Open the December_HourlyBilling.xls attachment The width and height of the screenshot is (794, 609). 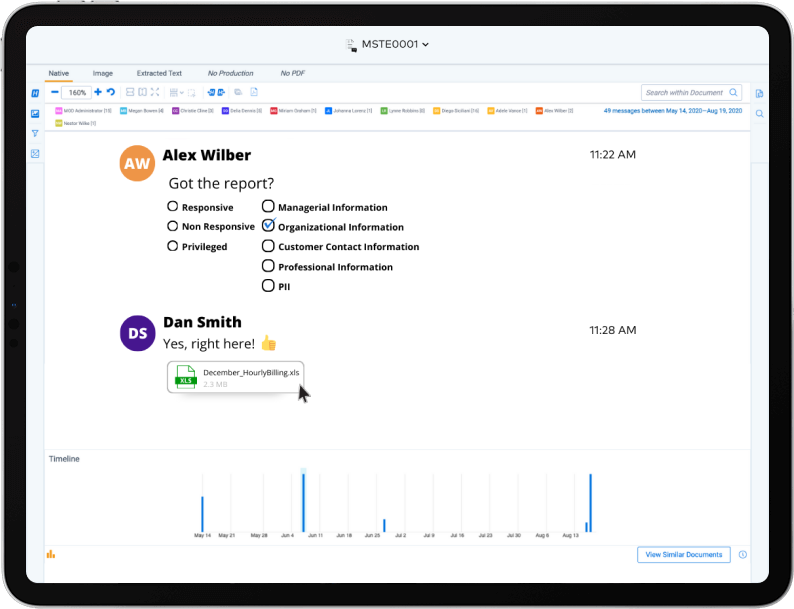(236, 376)
